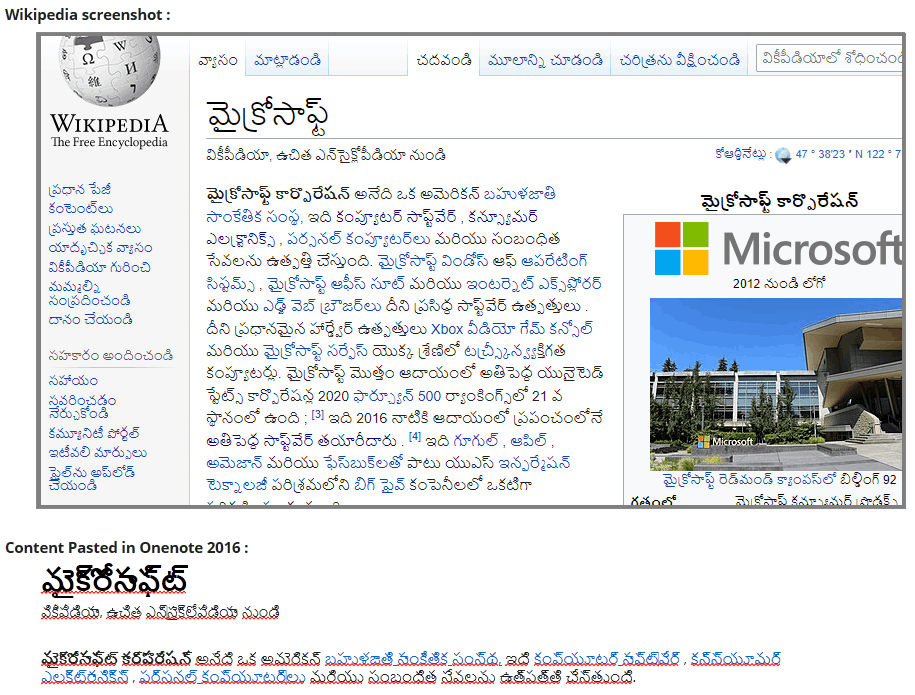
Task: Open యాదృచ్ఛిక వ్యాసం random article link
Action: click(100, 248)
